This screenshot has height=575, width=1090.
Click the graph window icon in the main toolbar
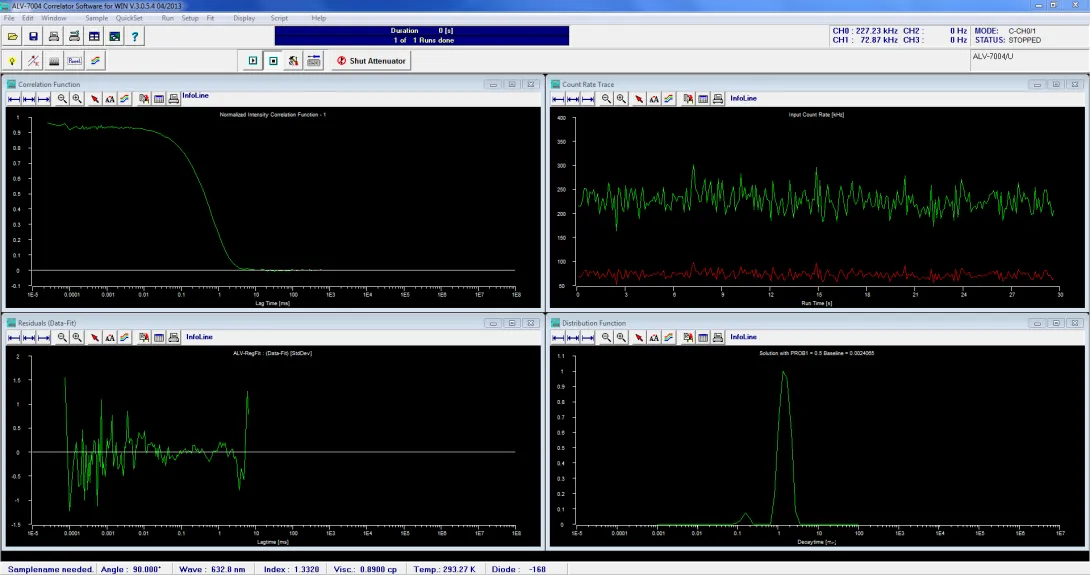[114, 36]
